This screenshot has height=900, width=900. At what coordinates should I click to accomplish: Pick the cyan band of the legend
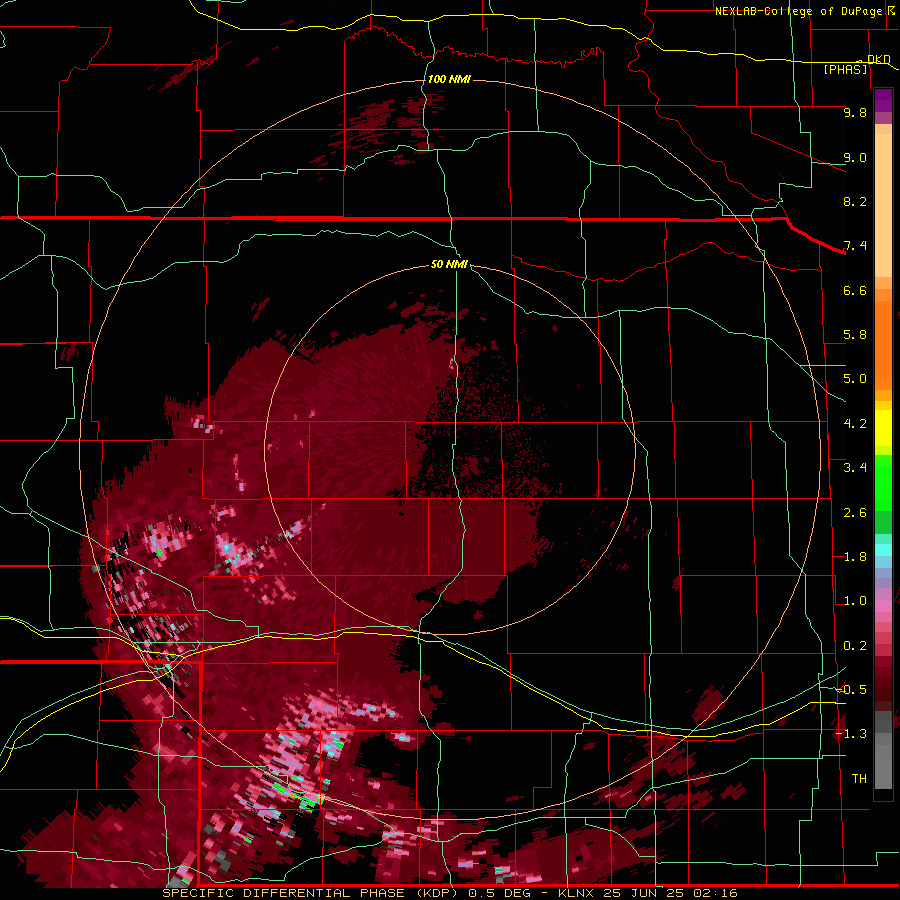tap(883, 550)
